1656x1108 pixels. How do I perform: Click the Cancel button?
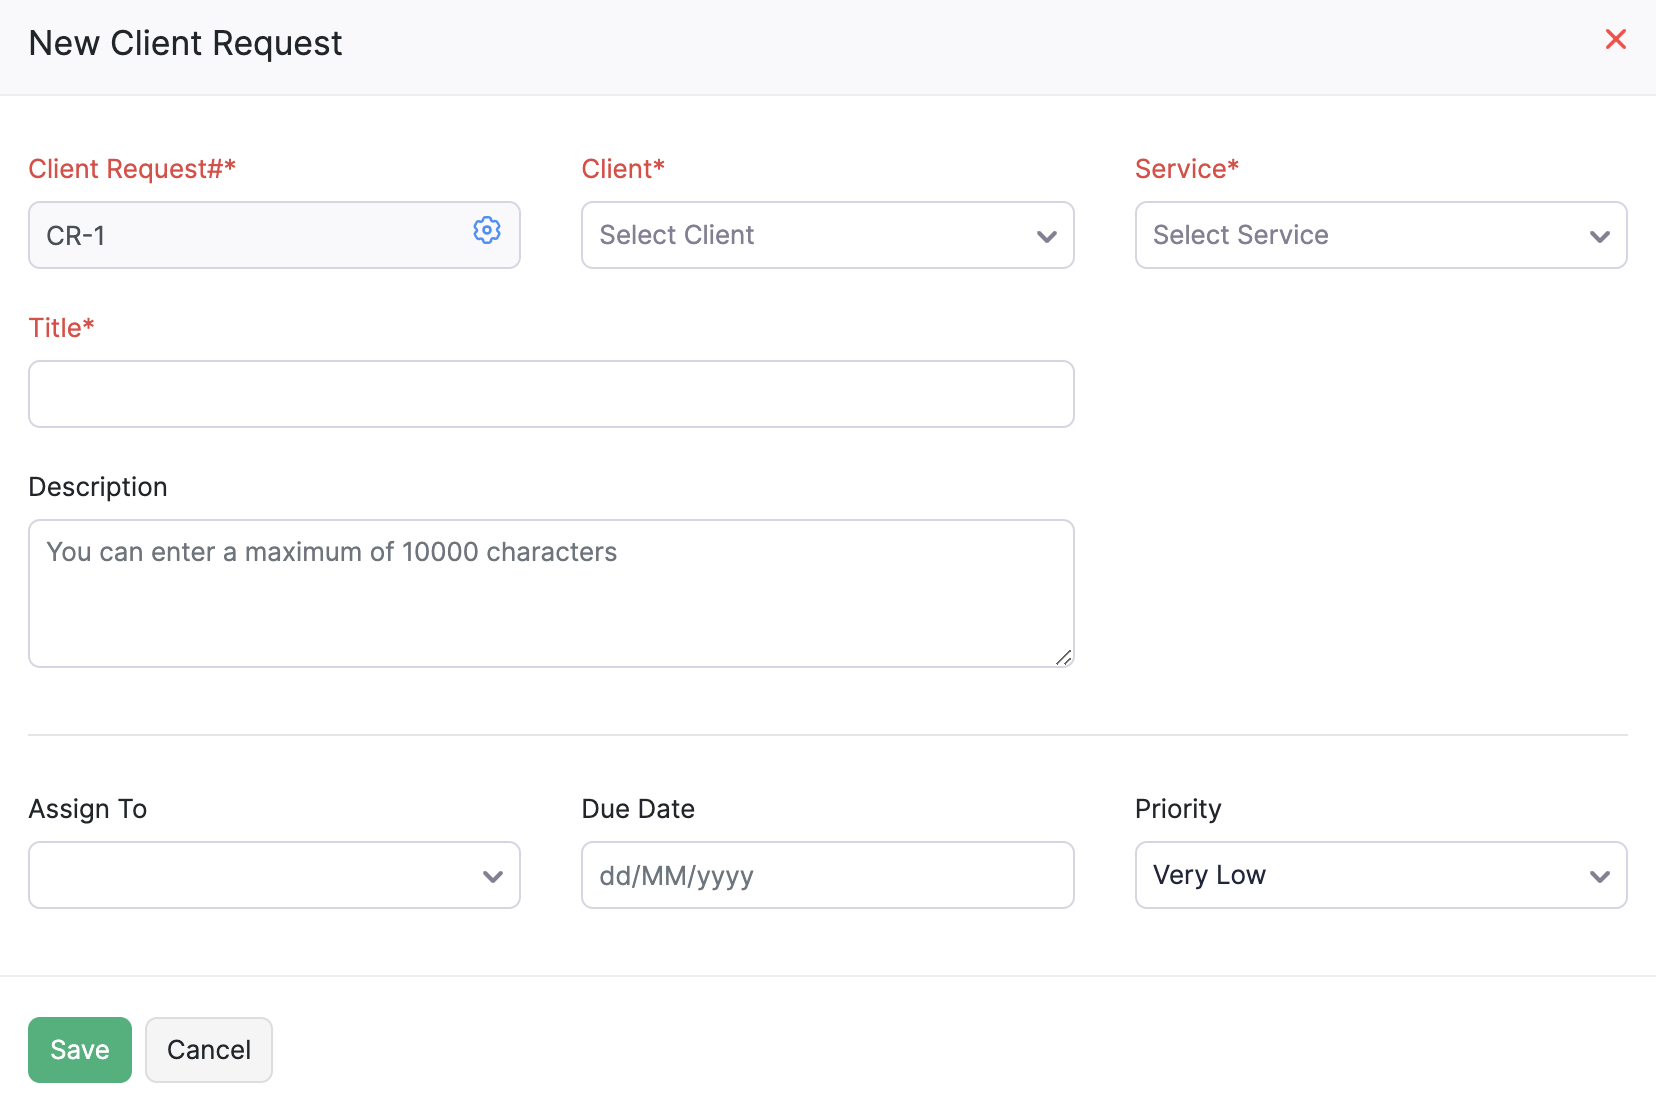click(208, 1049)
